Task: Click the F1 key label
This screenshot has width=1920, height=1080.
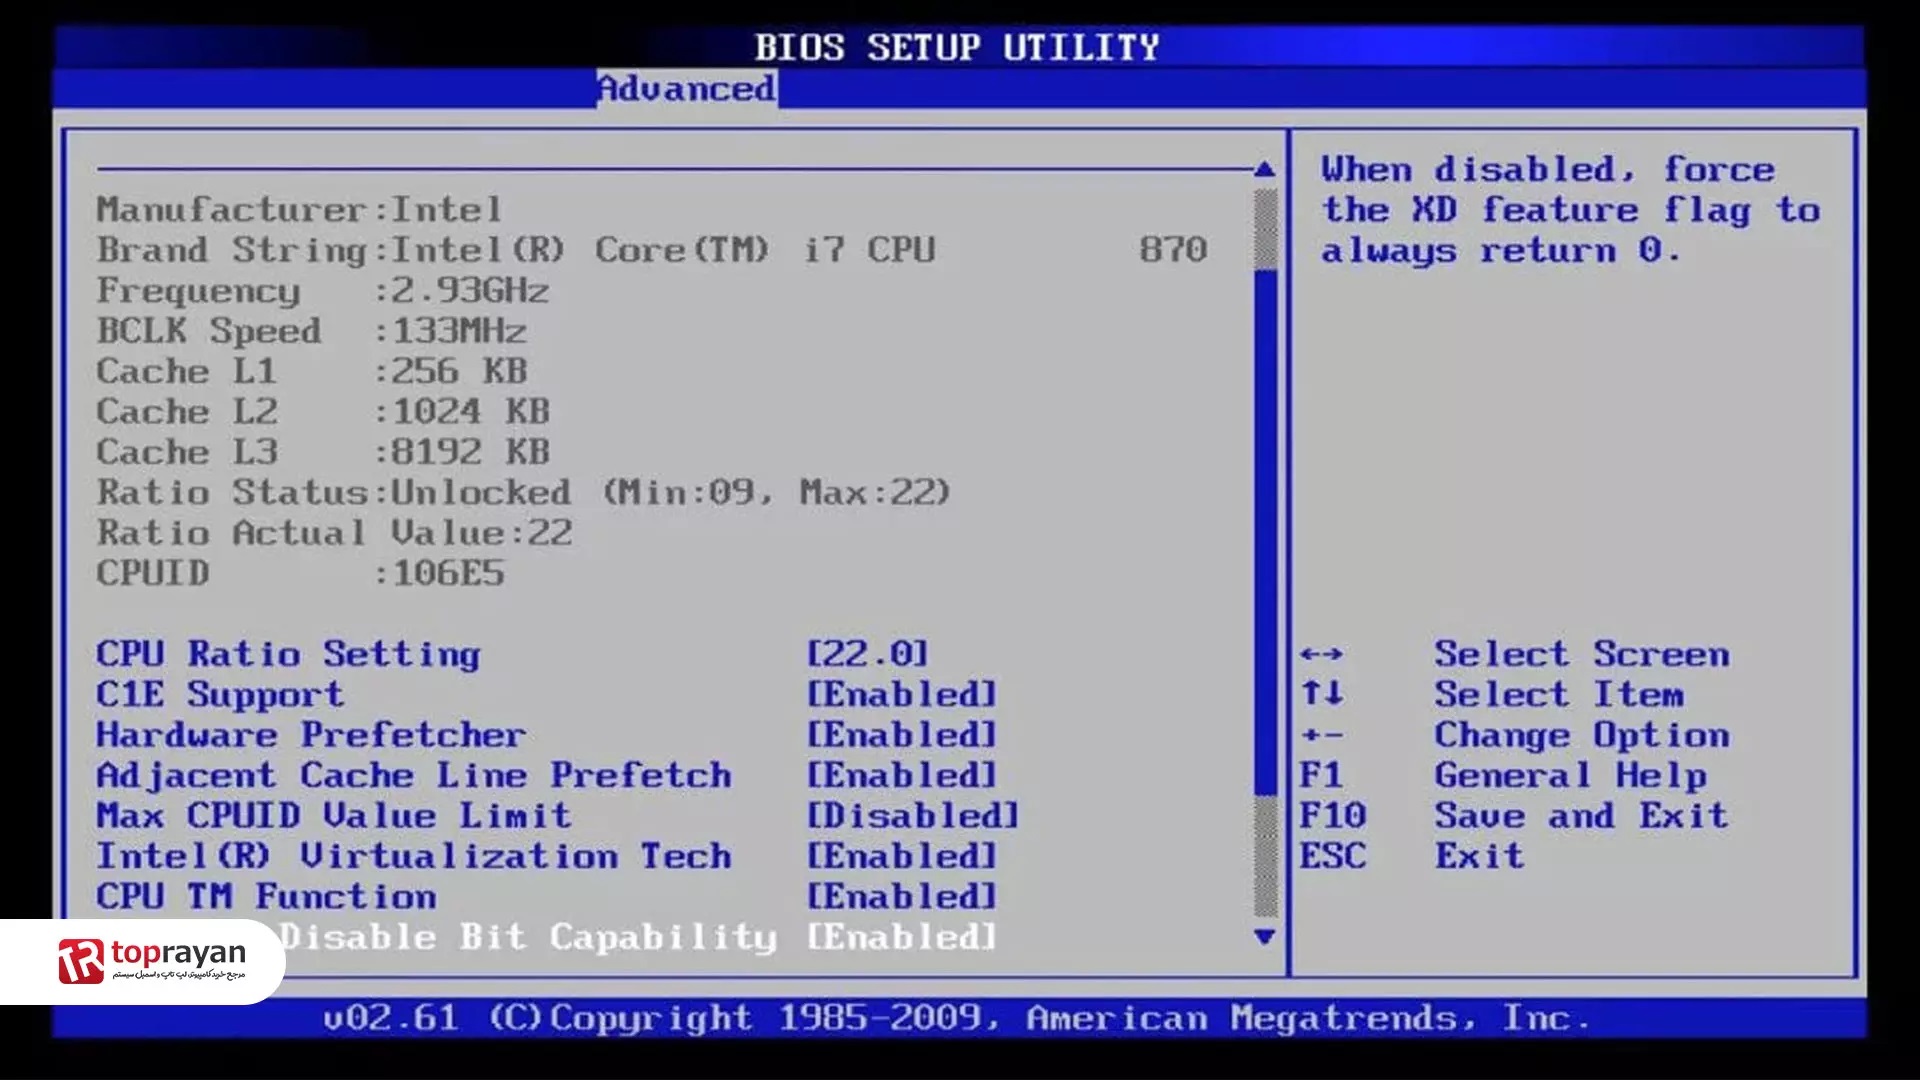Action: click(x=1321, y=775)
